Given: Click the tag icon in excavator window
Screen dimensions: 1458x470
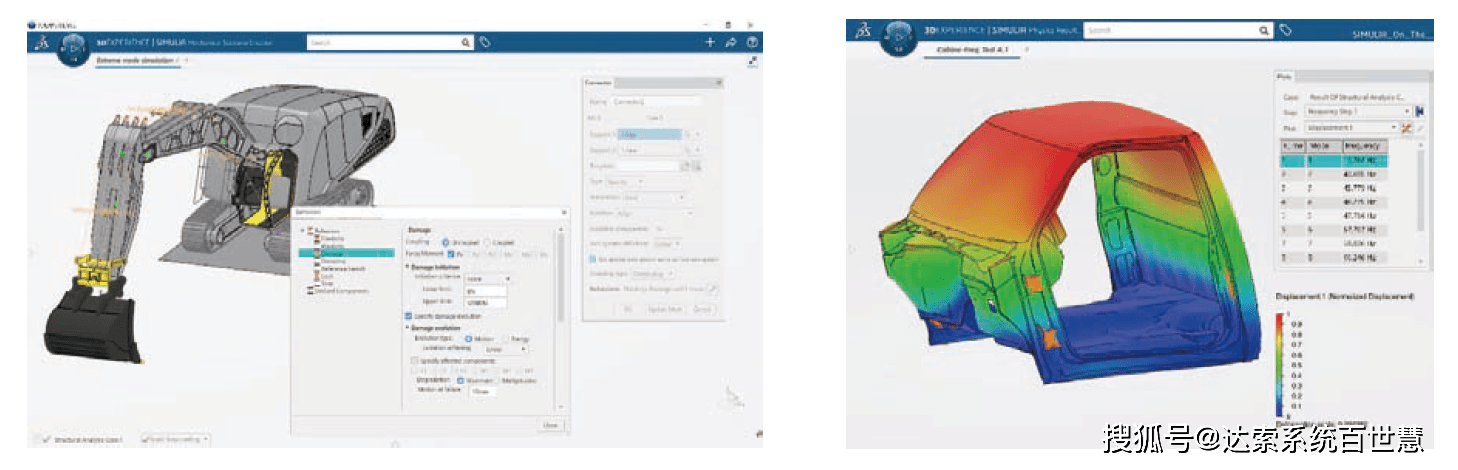Looking at the screenshot, I should tap(485, 43).
